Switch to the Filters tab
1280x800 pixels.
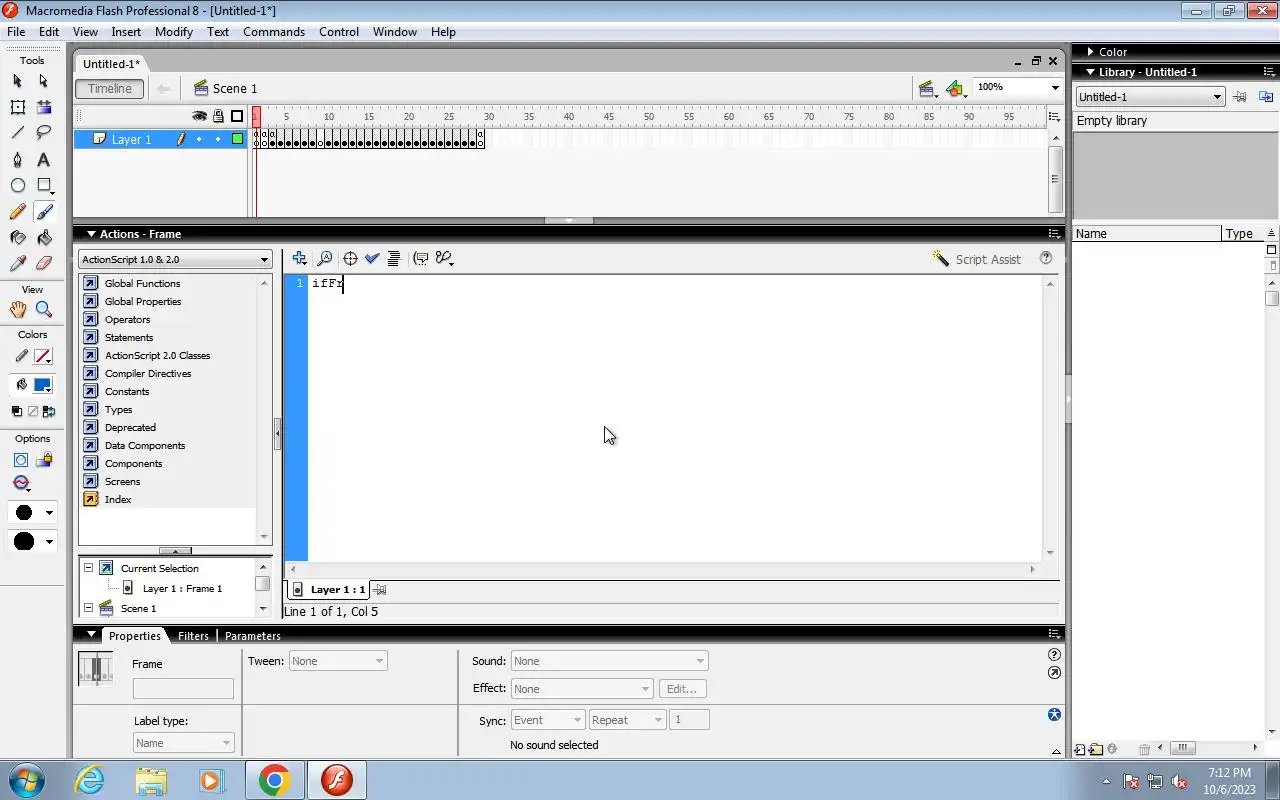(x=193, y=636)
